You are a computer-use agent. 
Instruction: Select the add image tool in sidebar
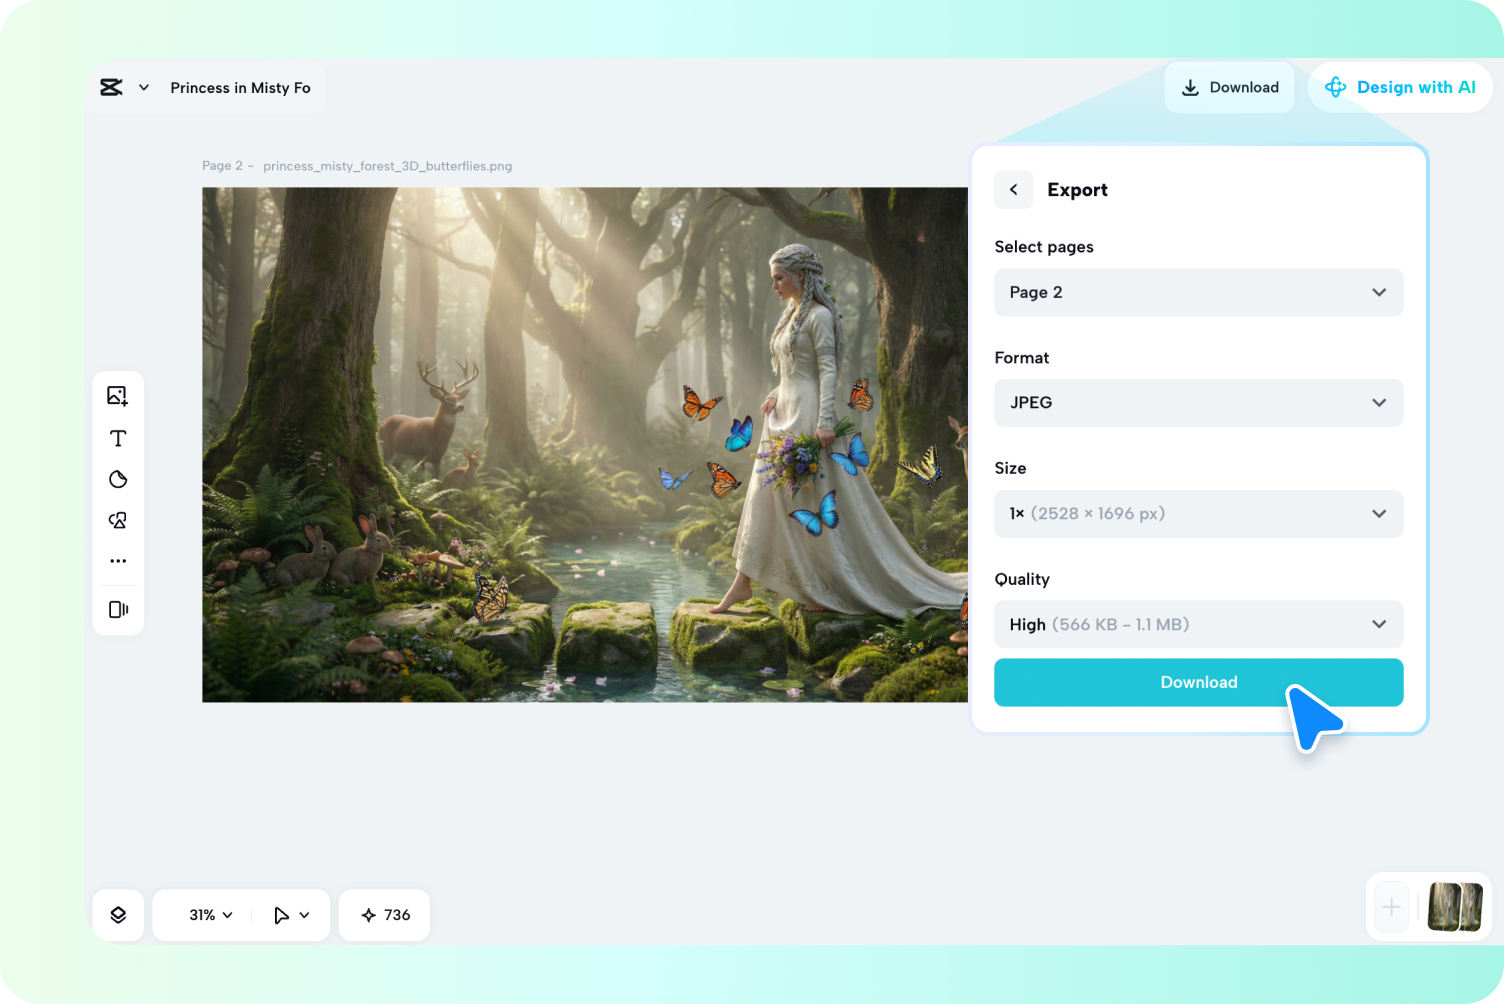coord(118,396)
